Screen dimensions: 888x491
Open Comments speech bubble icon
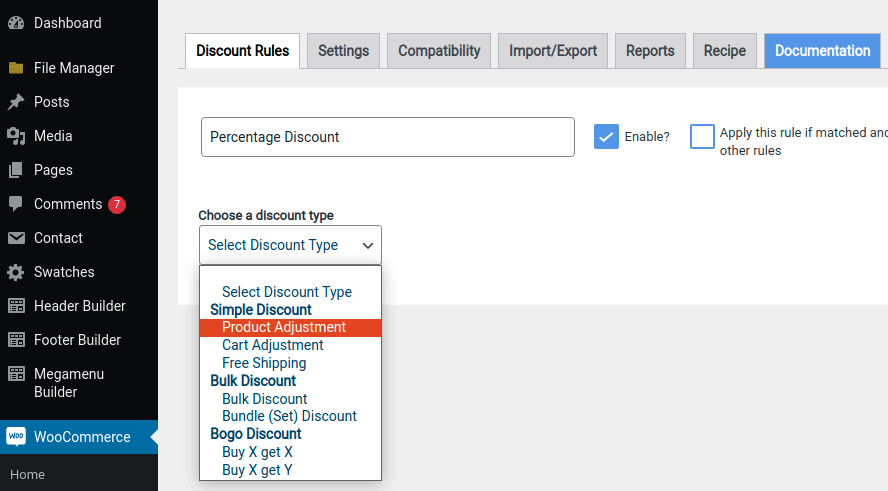pos(16,204)
